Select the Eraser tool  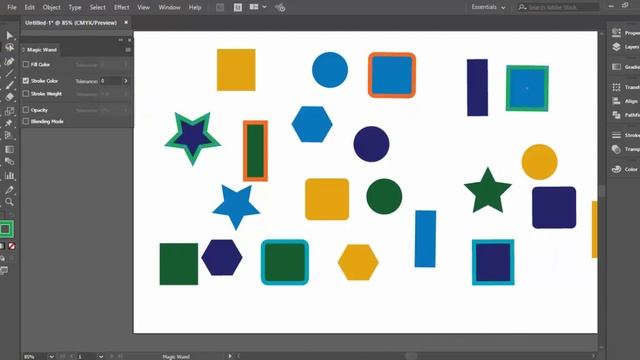tap(9, 97)
